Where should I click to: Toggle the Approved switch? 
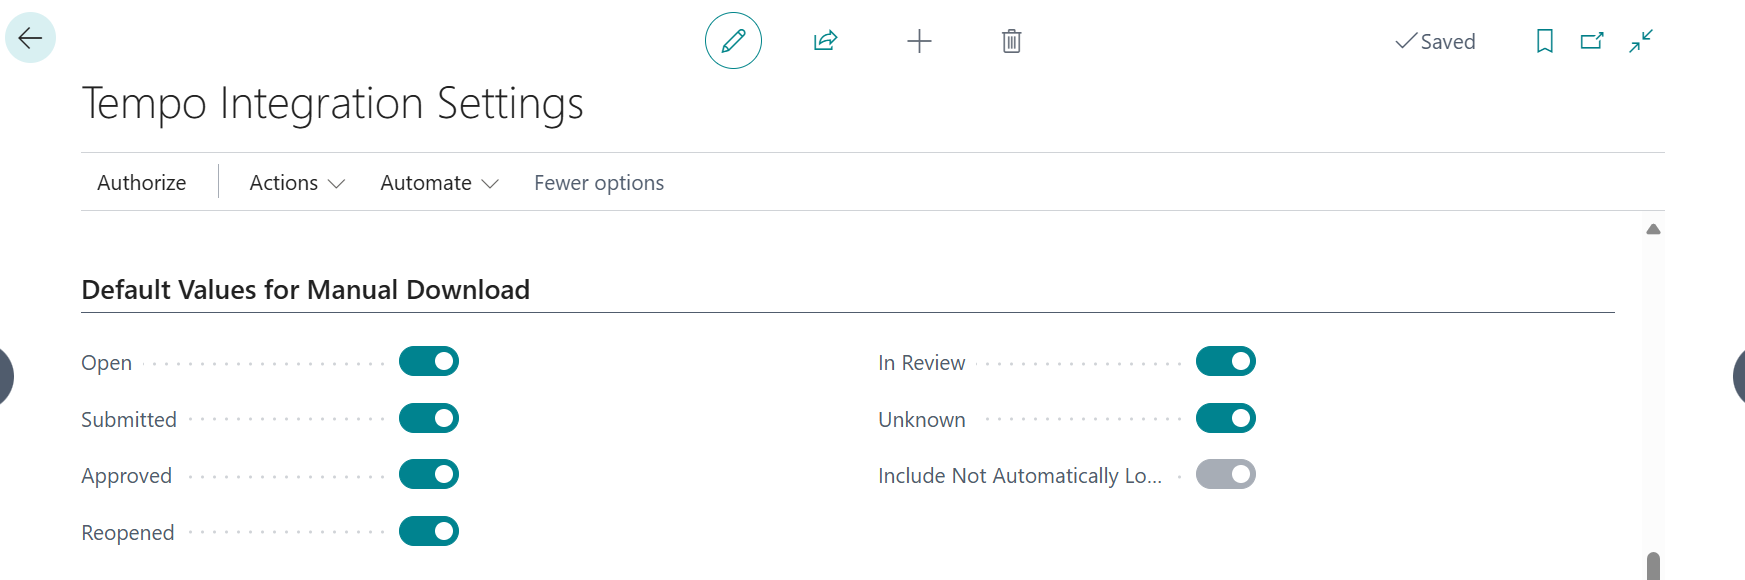pos(429,474)
